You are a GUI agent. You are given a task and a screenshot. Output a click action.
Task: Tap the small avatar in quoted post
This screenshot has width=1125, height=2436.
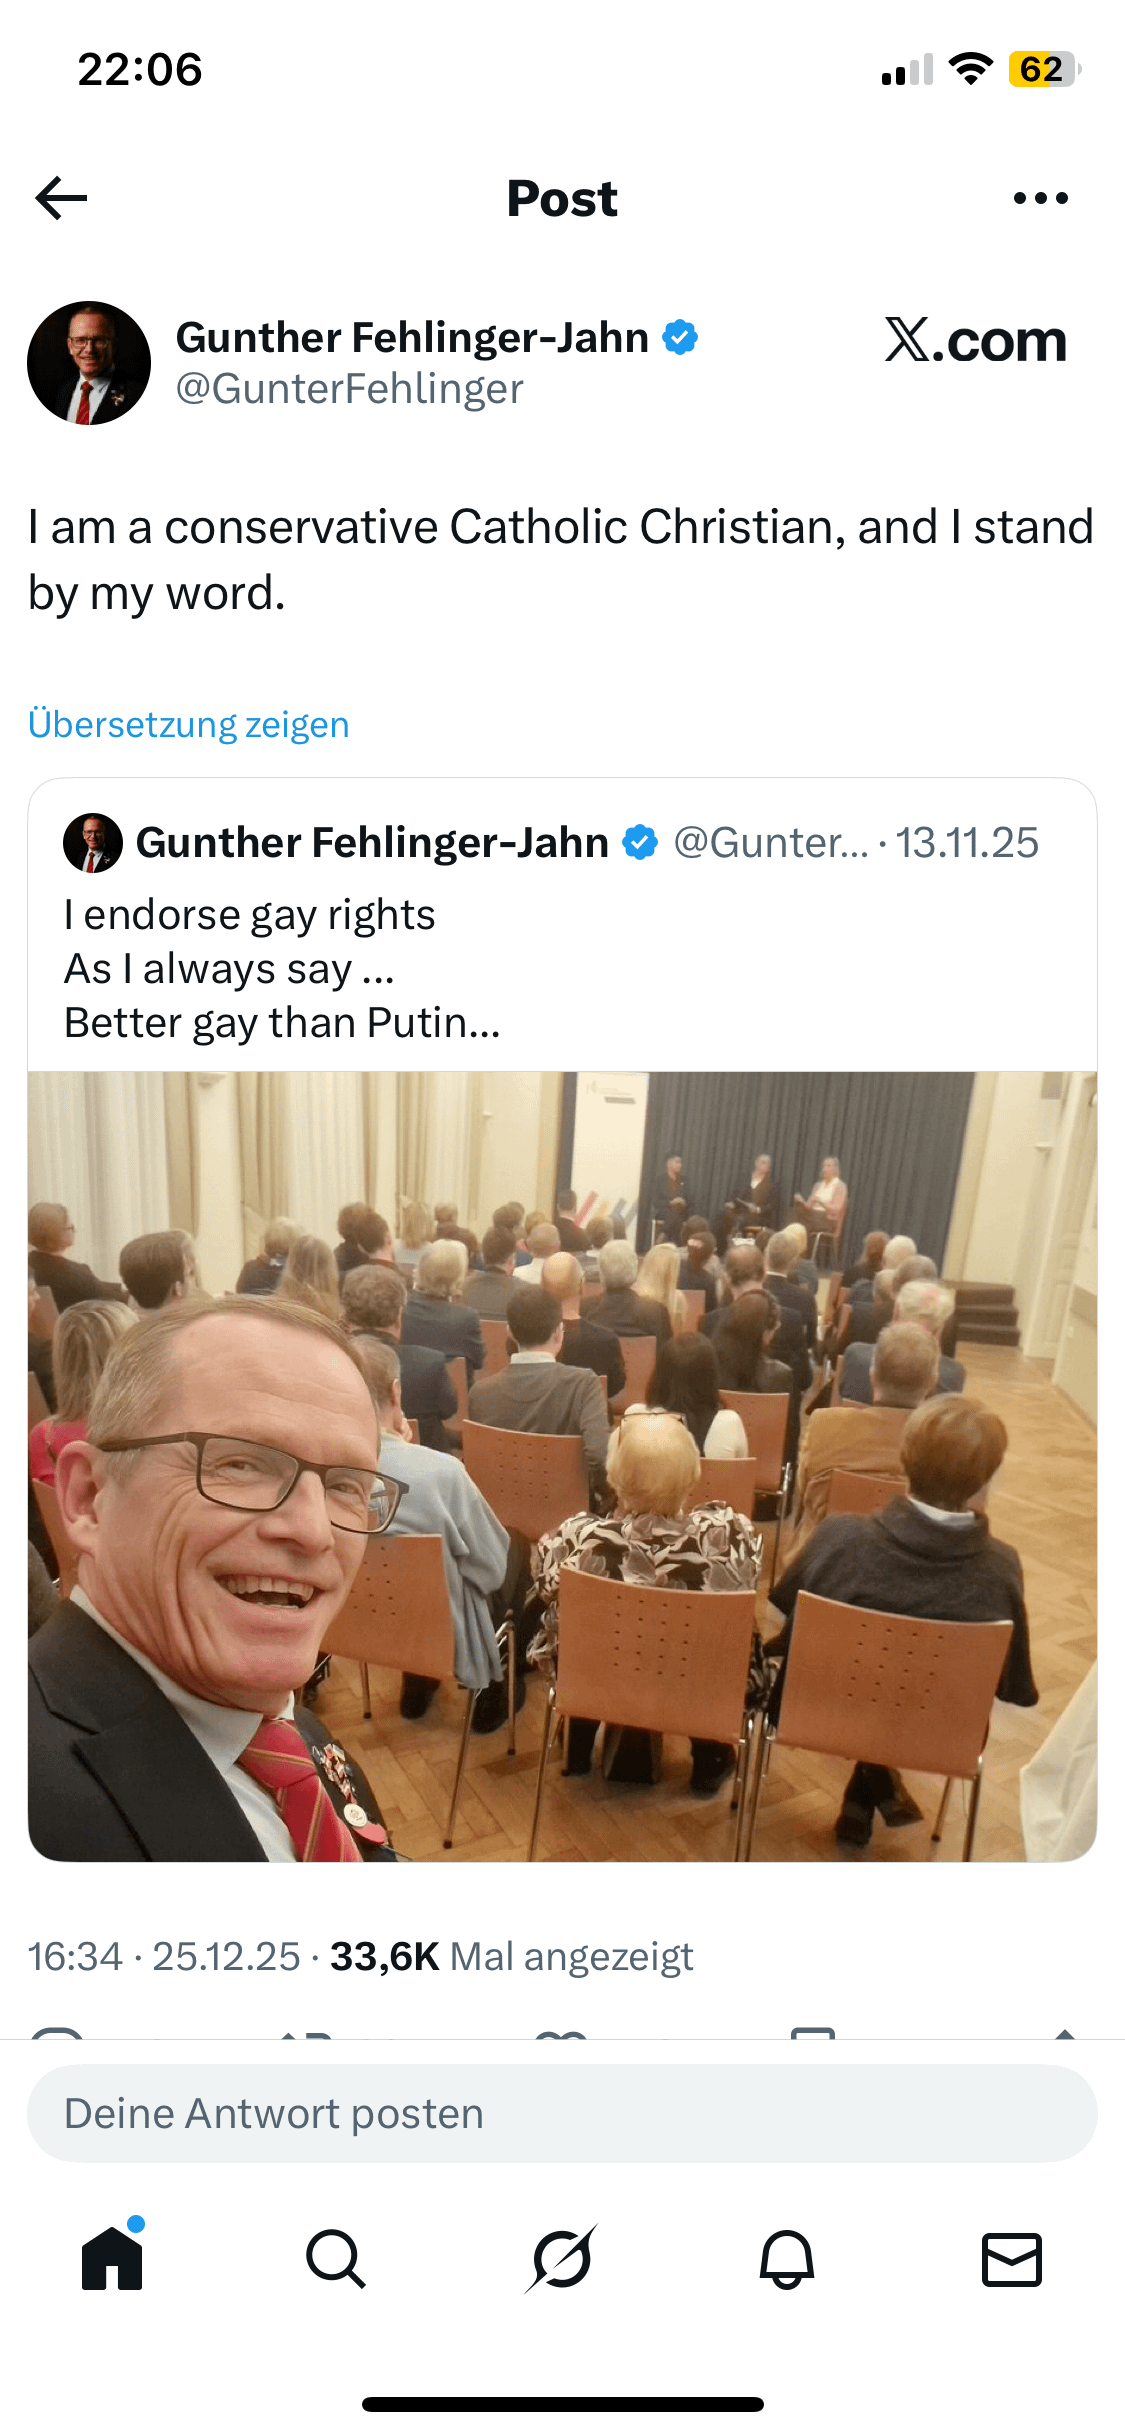pos(93,843)
